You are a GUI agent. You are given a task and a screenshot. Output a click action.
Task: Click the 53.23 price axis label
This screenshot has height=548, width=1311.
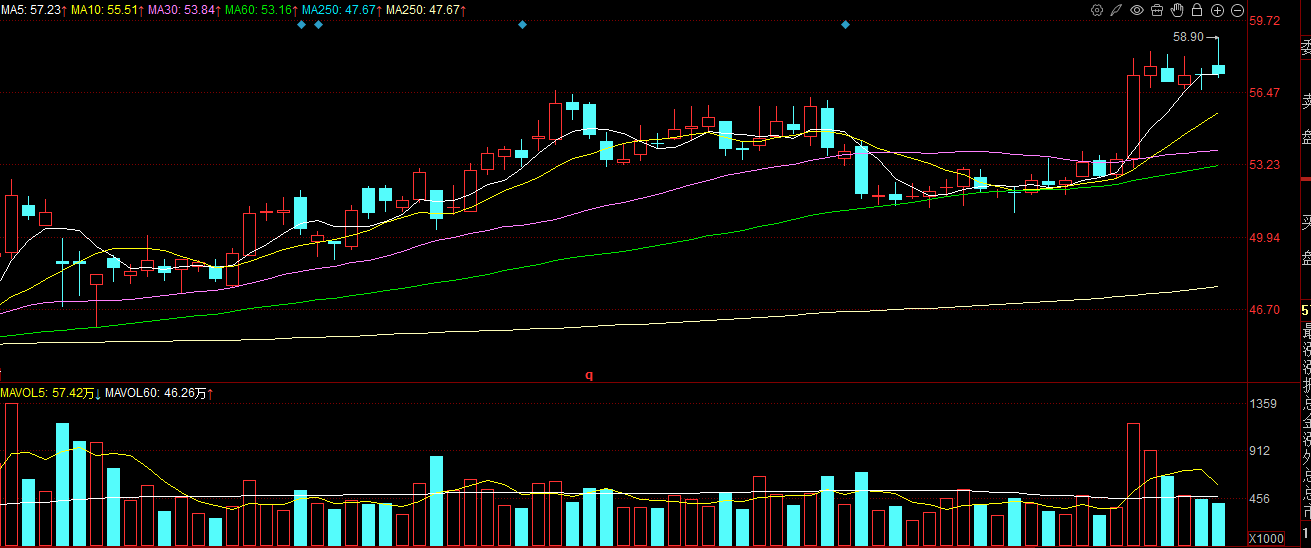pyautogui.click(x=1265, y=165)
